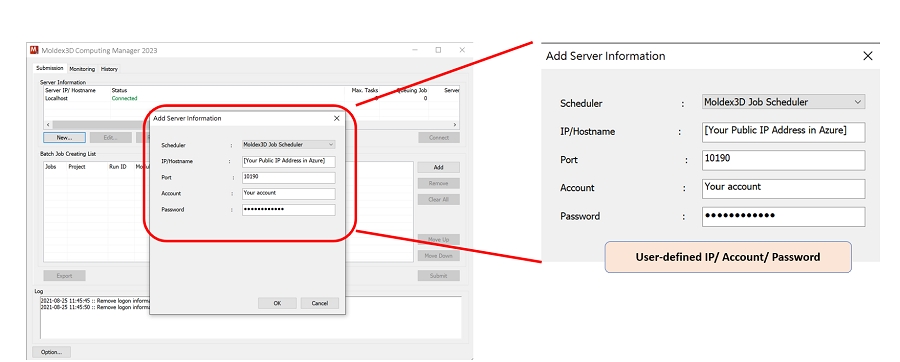Screen dimensions: 900x362
Task: Click the Account field in small dialog
Action: click(289, 193)
